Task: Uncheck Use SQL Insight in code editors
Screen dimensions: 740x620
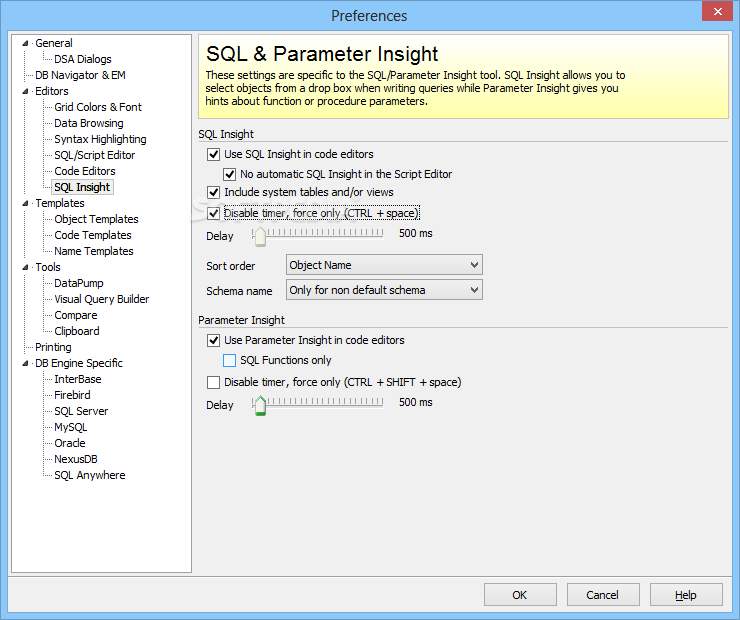Action: (213, 154)
